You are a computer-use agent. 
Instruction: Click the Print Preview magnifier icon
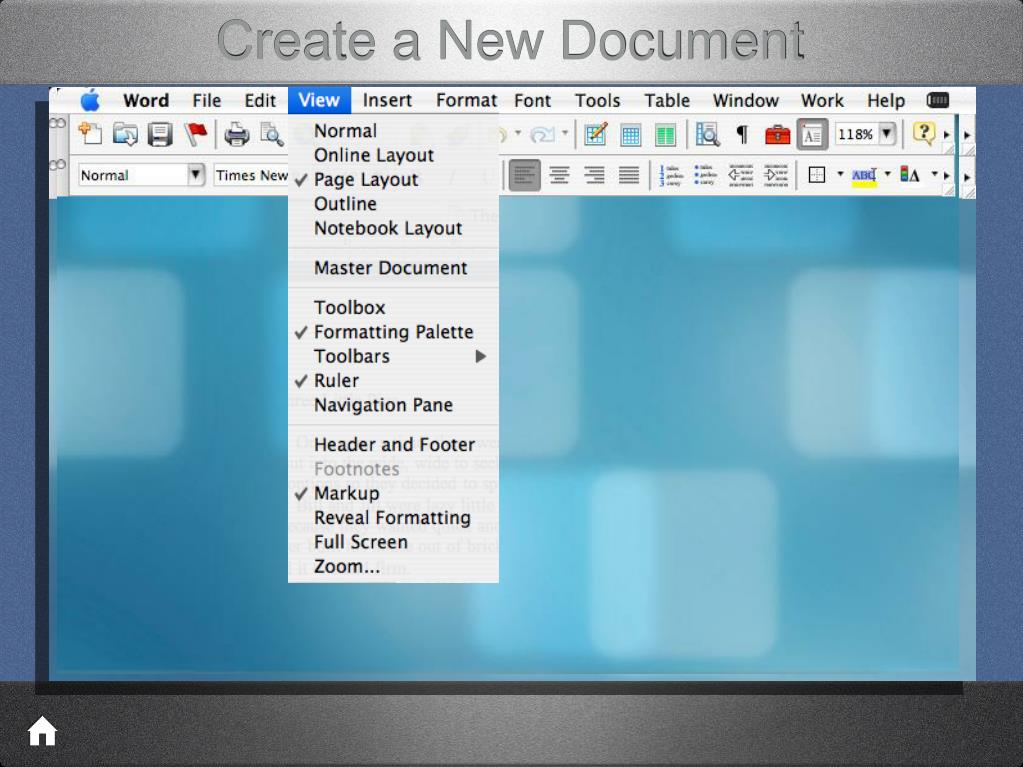[x=271, y=134]
